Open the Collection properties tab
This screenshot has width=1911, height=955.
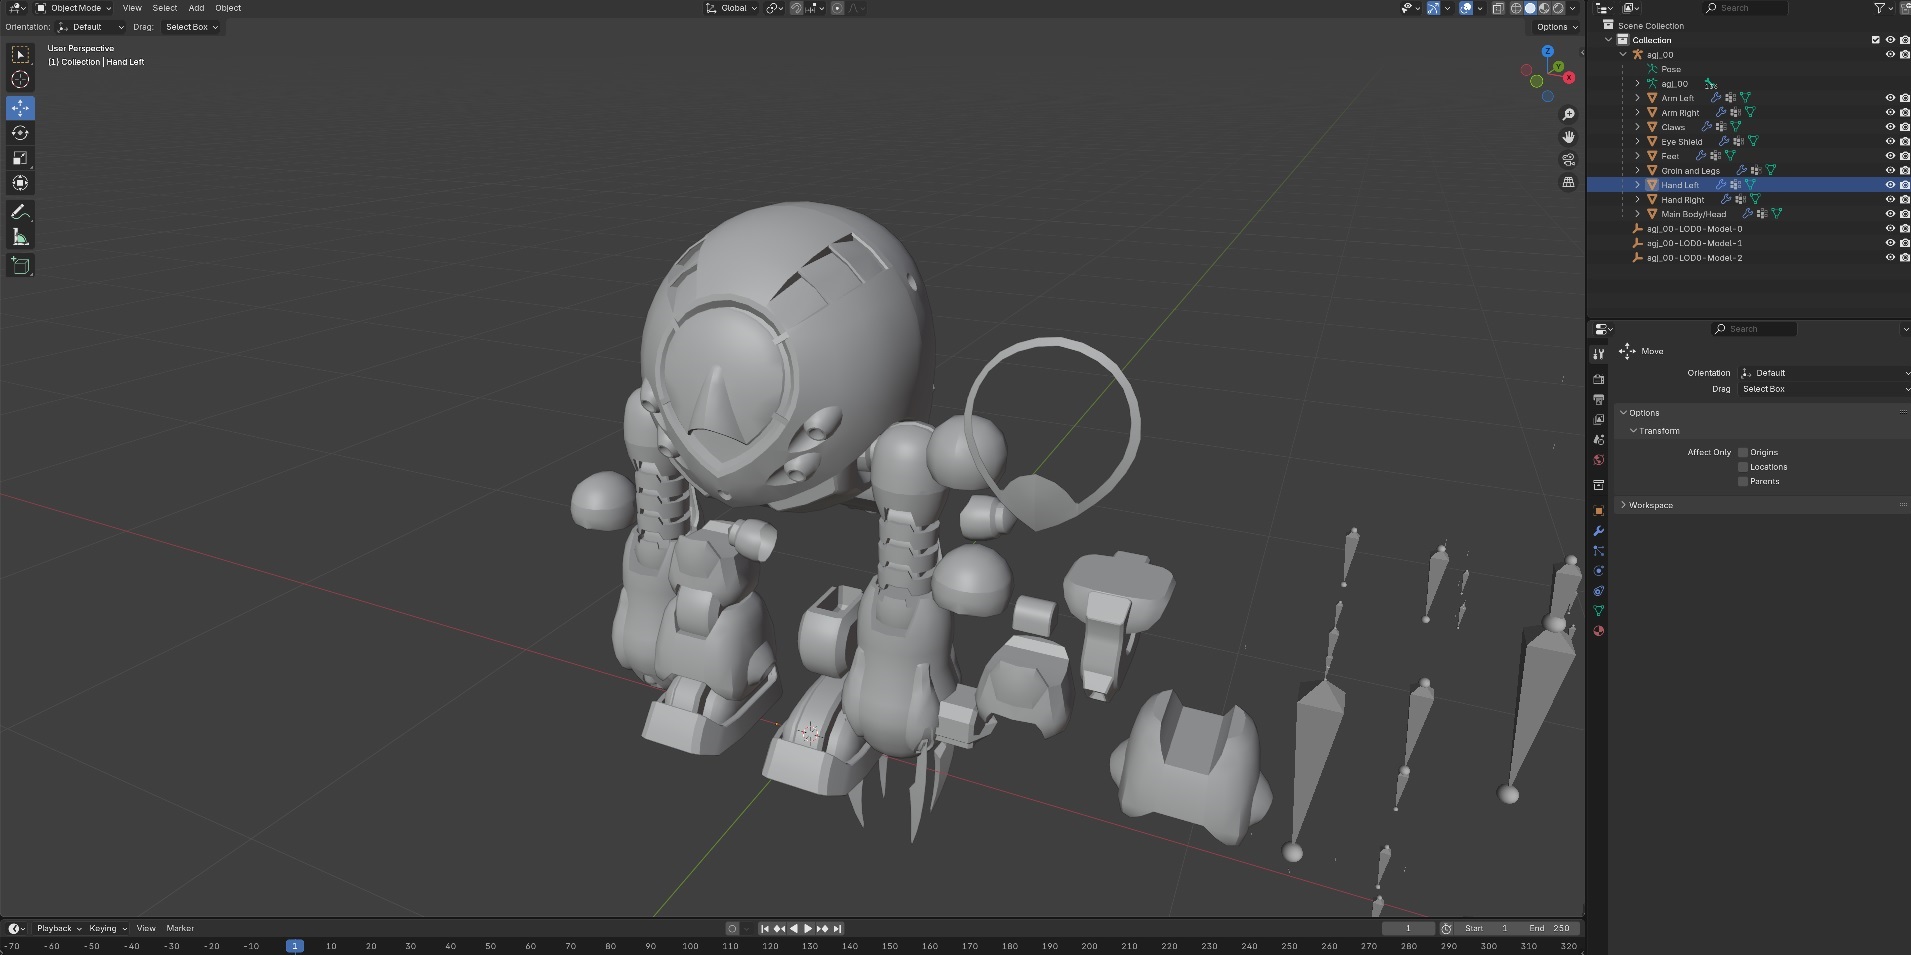[1598, 485]
